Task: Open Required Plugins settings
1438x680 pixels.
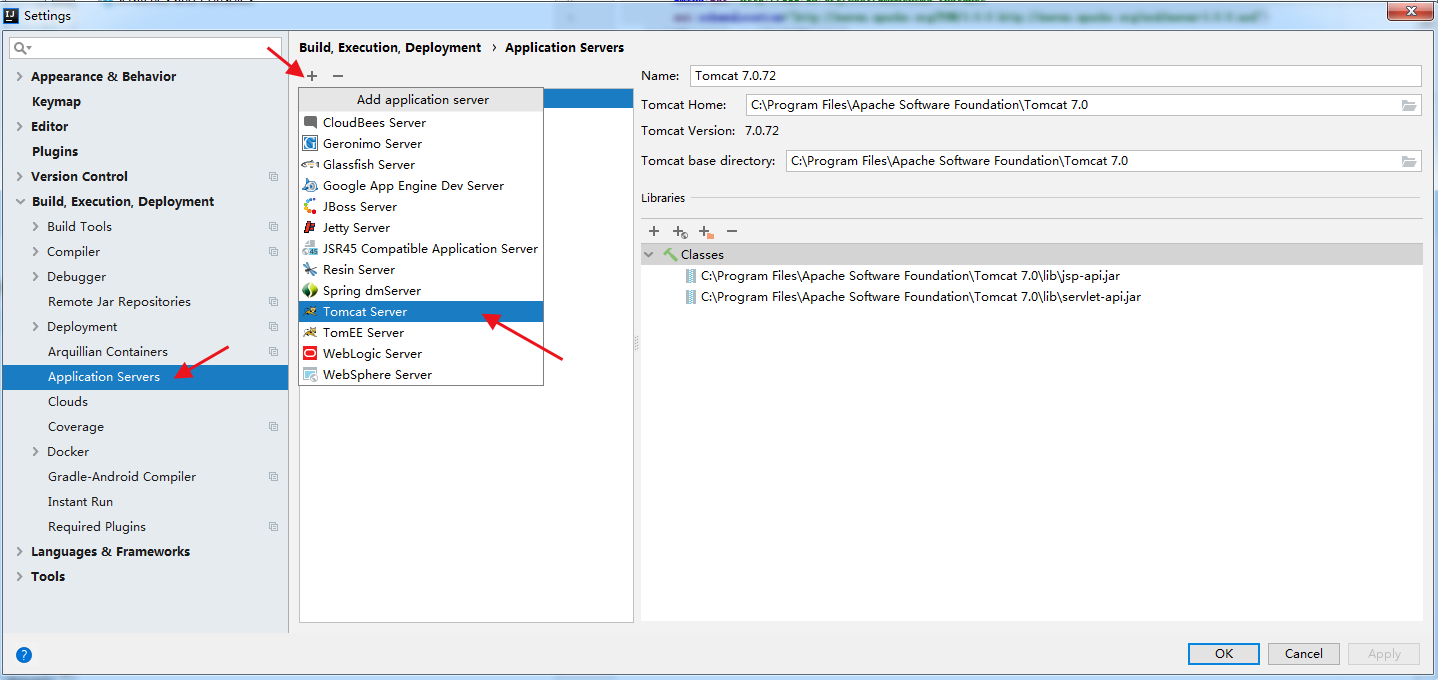Action: pos(97,526)
